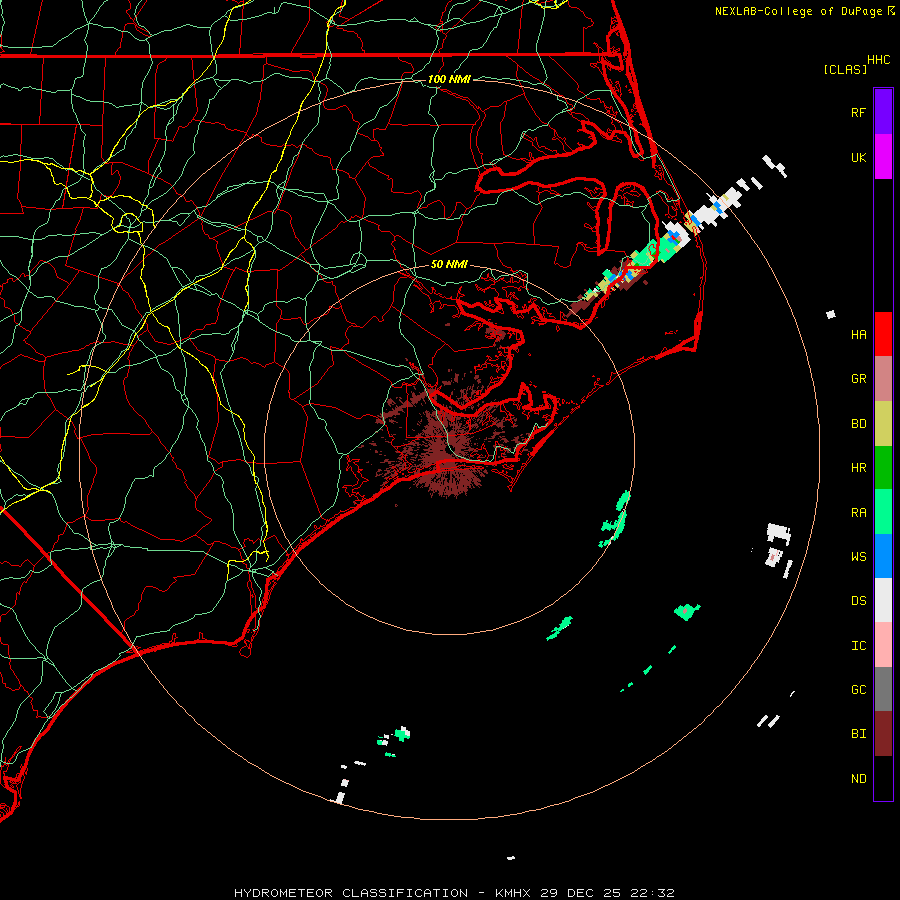
Task: Click the UK magenta legend swatch
Action: [883, 157]
